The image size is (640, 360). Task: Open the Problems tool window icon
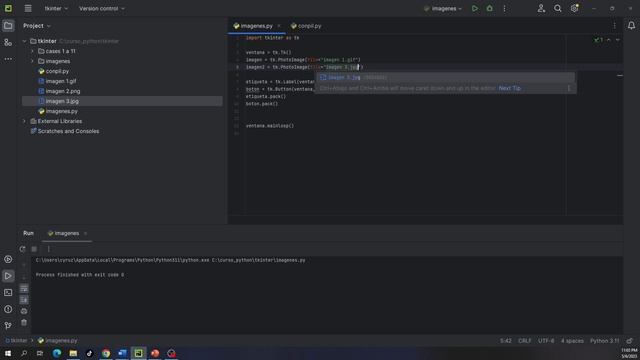[x=8, y=309]
